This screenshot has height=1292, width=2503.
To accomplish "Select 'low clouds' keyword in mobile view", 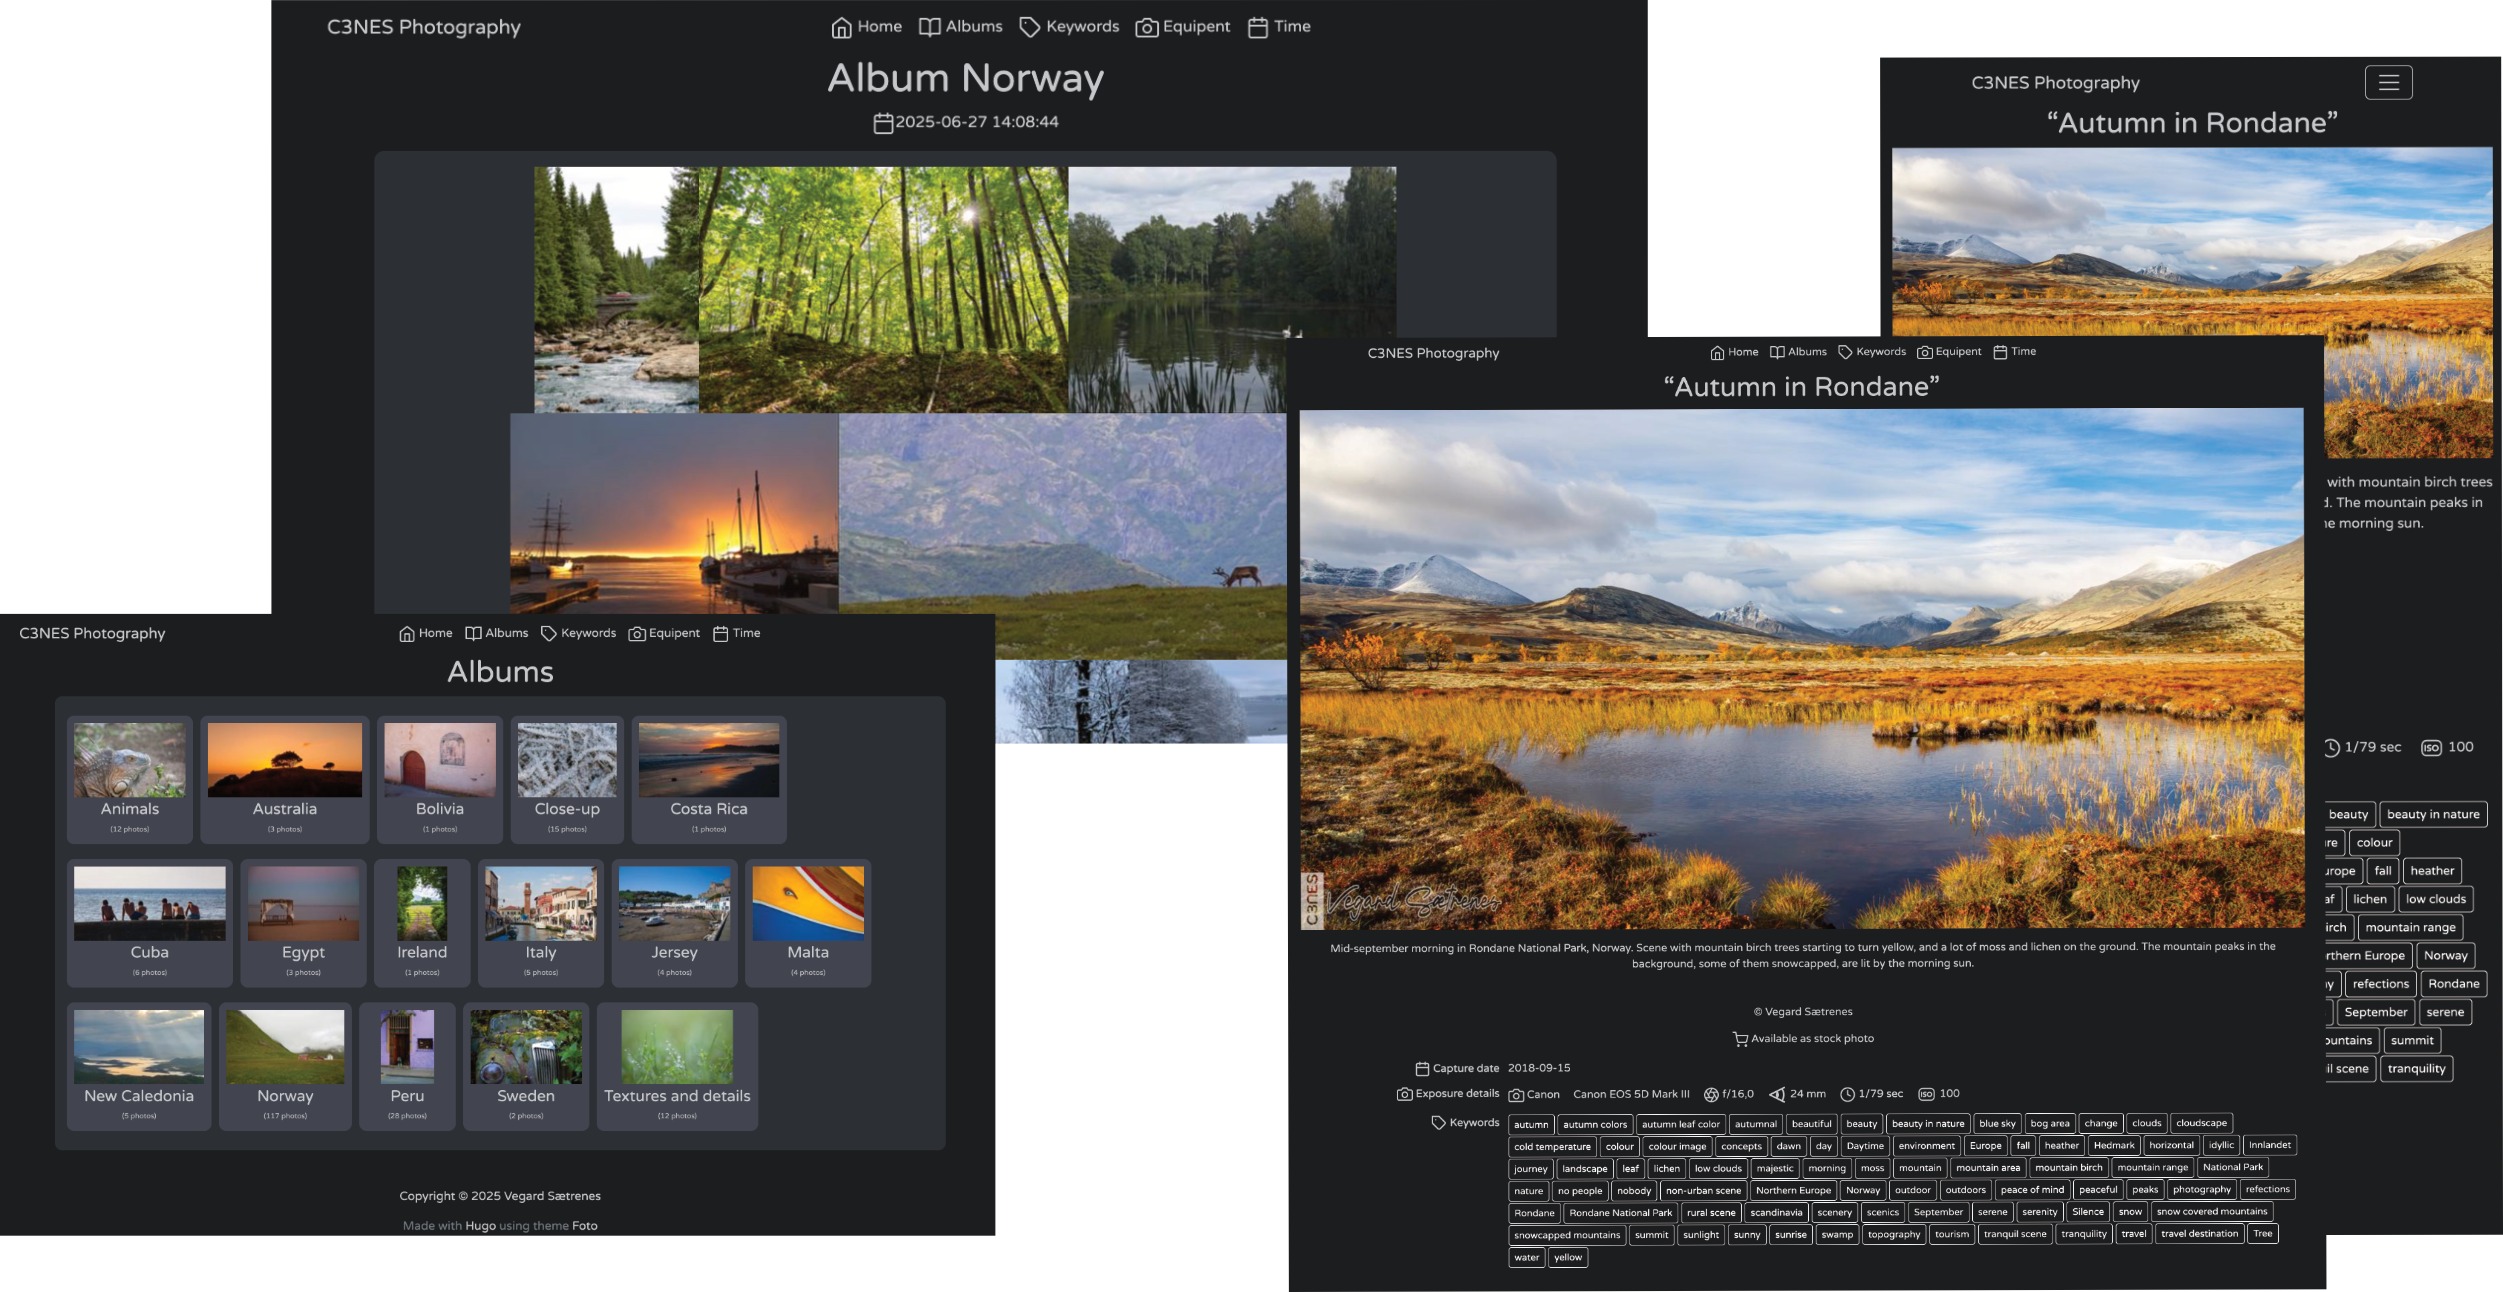I will pos(2436,899).
